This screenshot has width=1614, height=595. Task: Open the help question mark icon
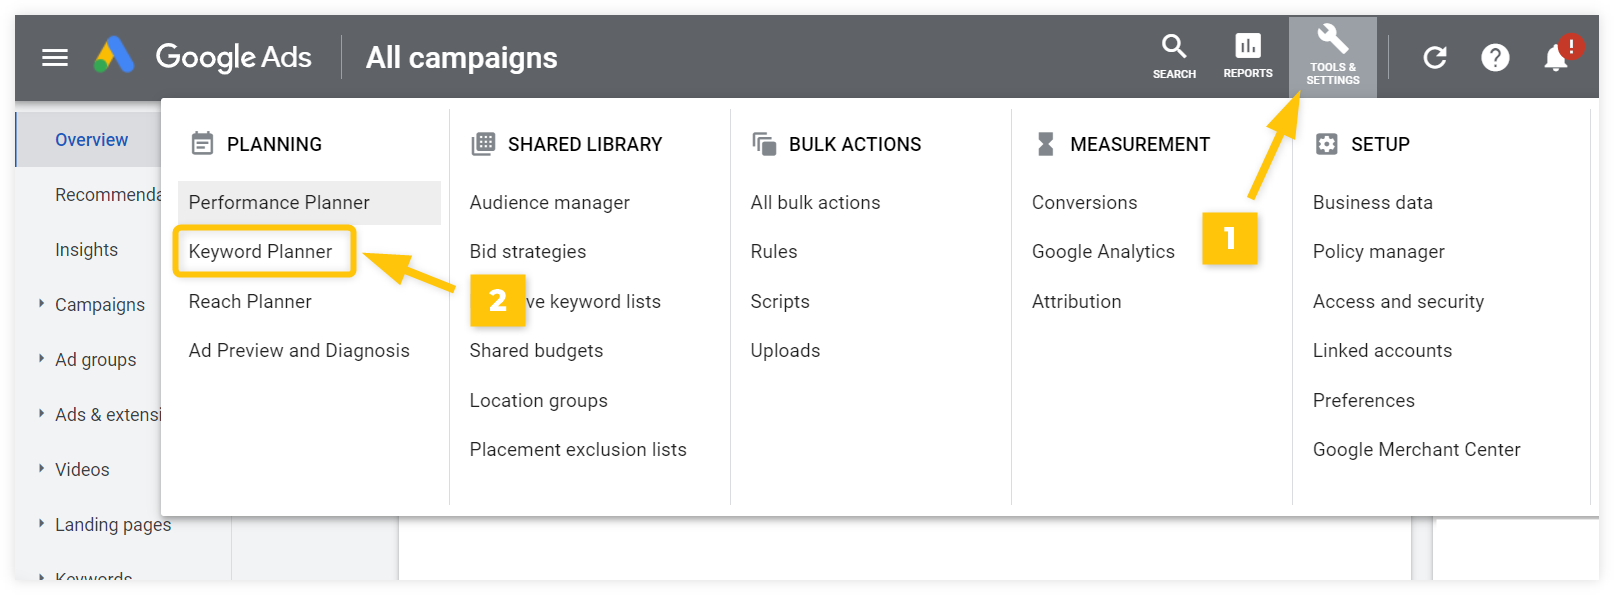pyautogui.click(x=1495, y=58)
